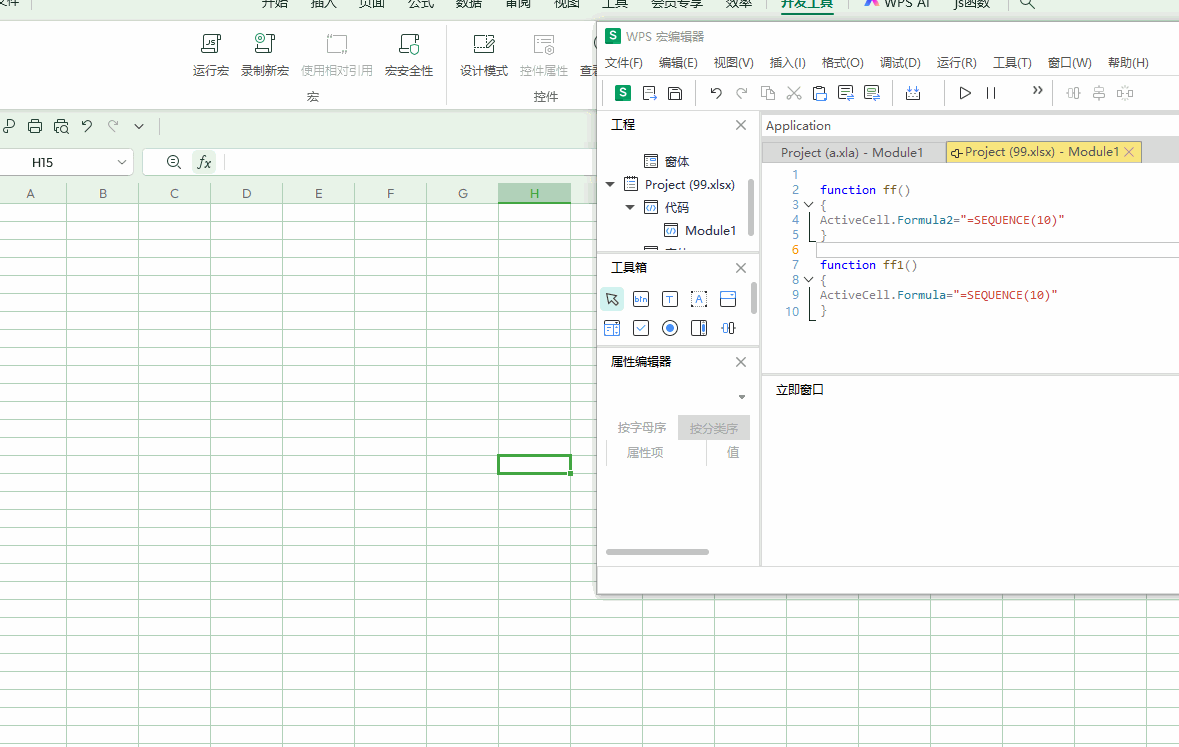Run the macro with the play button
Viewport: 1179px width, 747px height.
click(965, 93)
